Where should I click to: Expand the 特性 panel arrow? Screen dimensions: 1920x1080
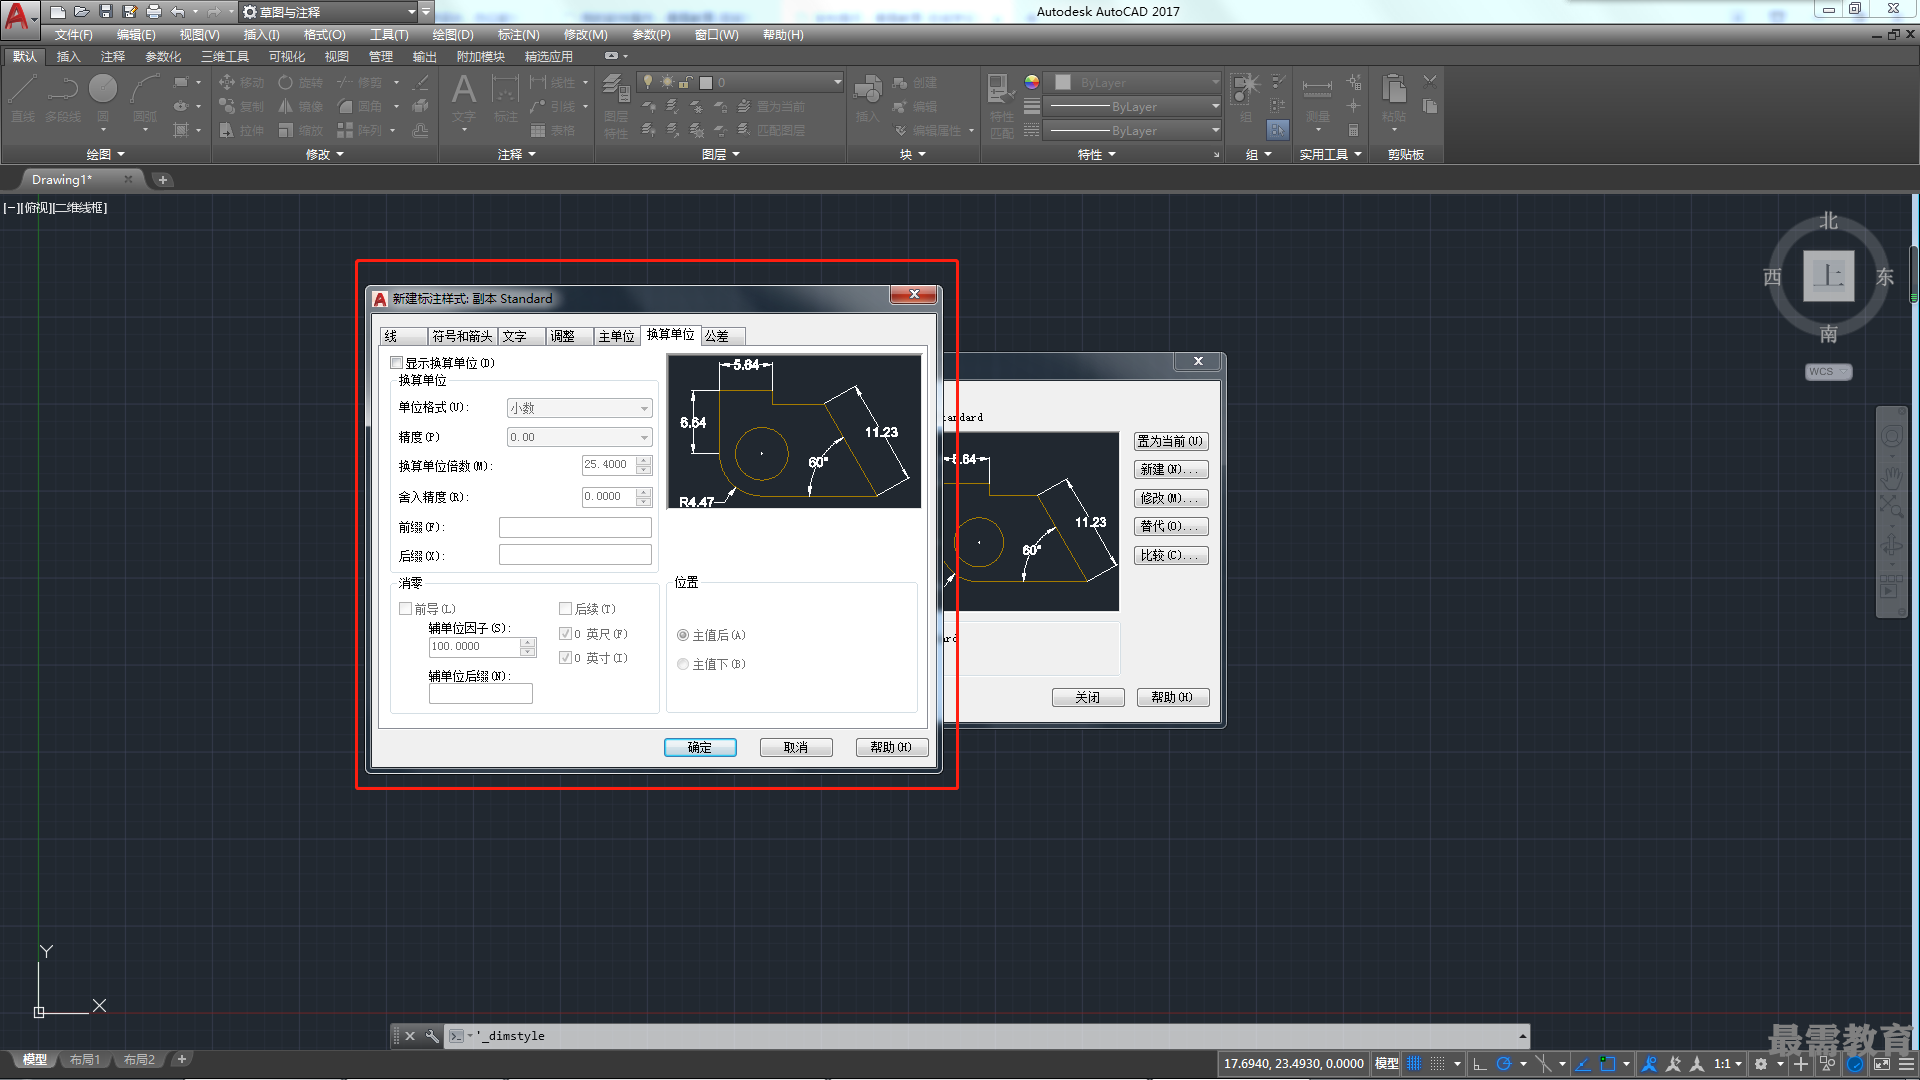1112,155
